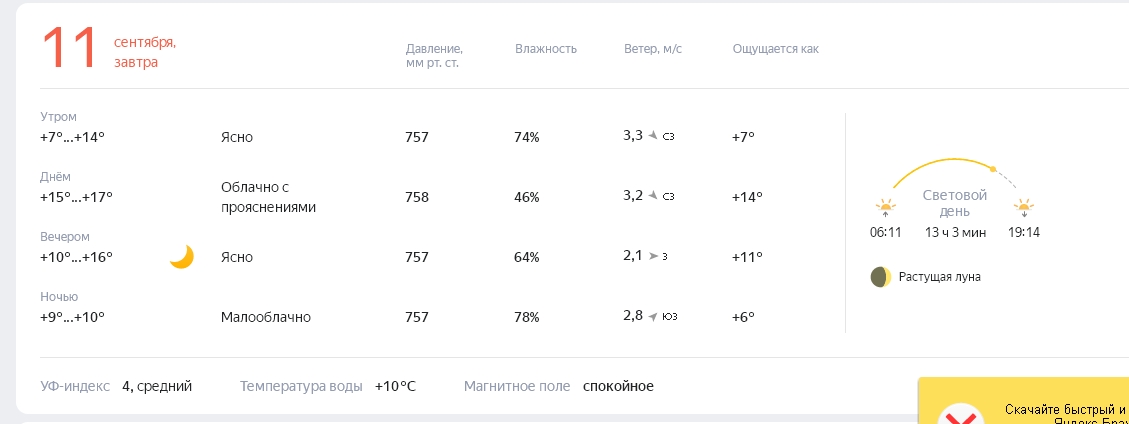Click the "сентября, завтра" date label

[x=145, y=53]
